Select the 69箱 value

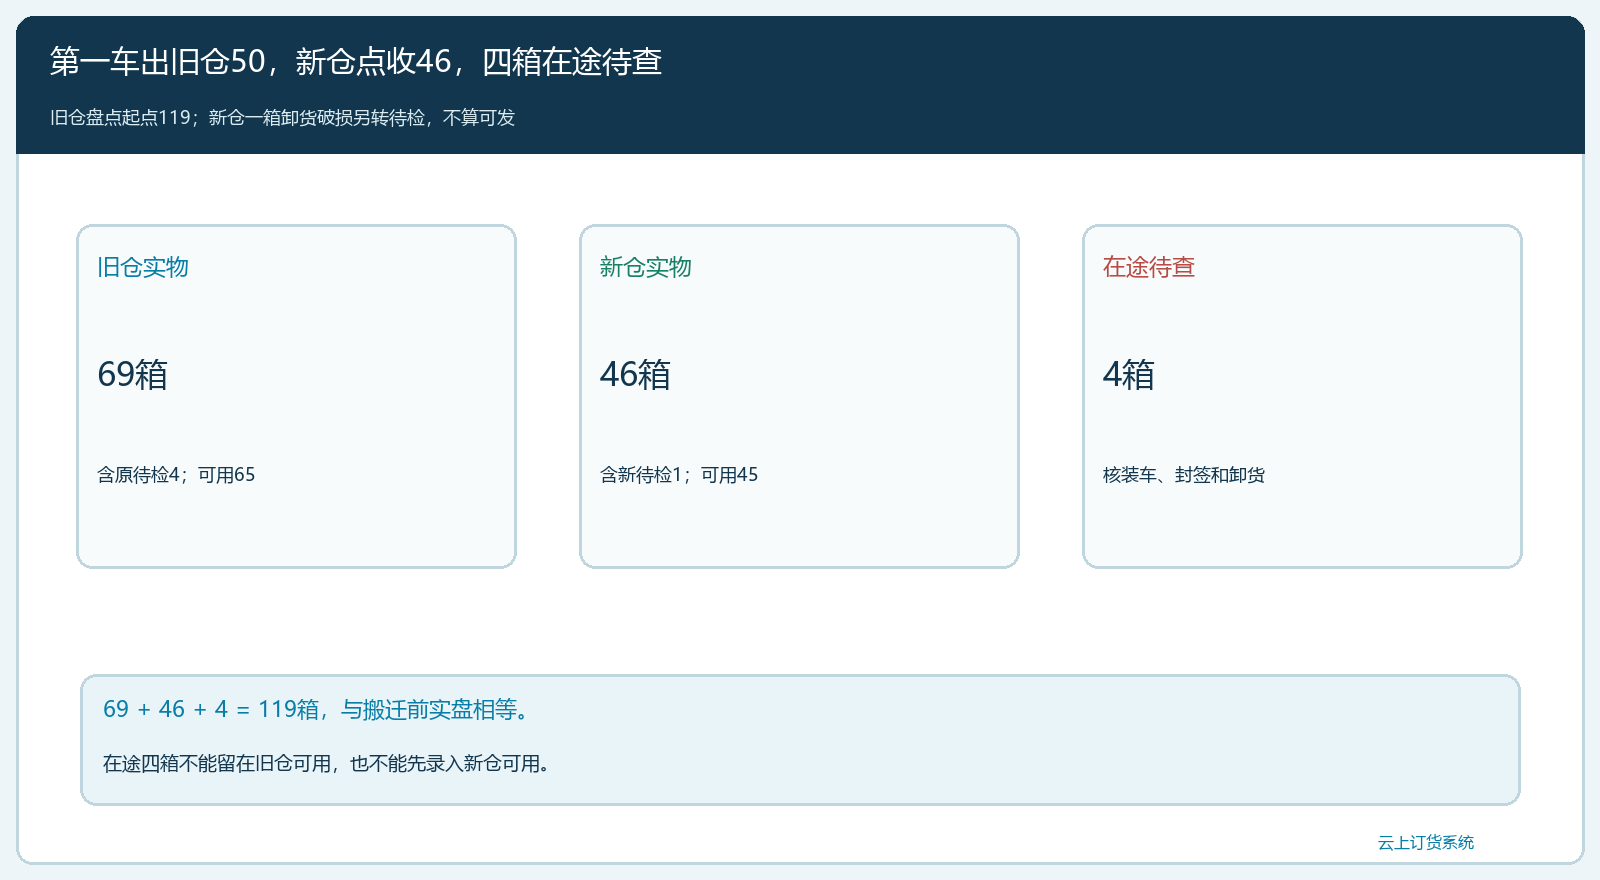[133, 374]
